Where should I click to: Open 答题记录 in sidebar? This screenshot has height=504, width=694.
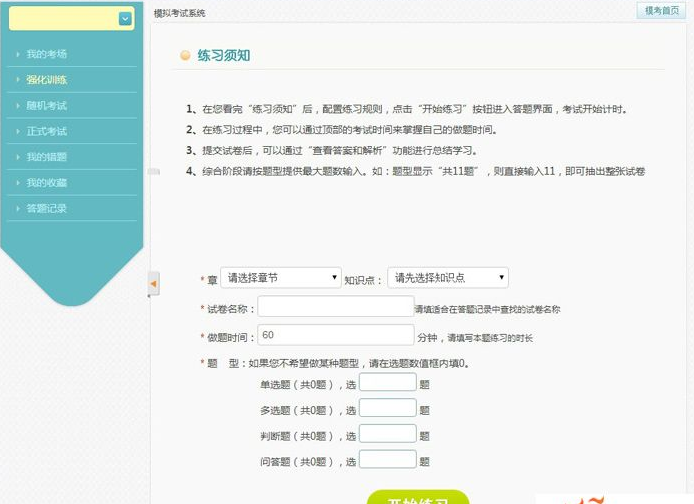click(x=46, y=208)
